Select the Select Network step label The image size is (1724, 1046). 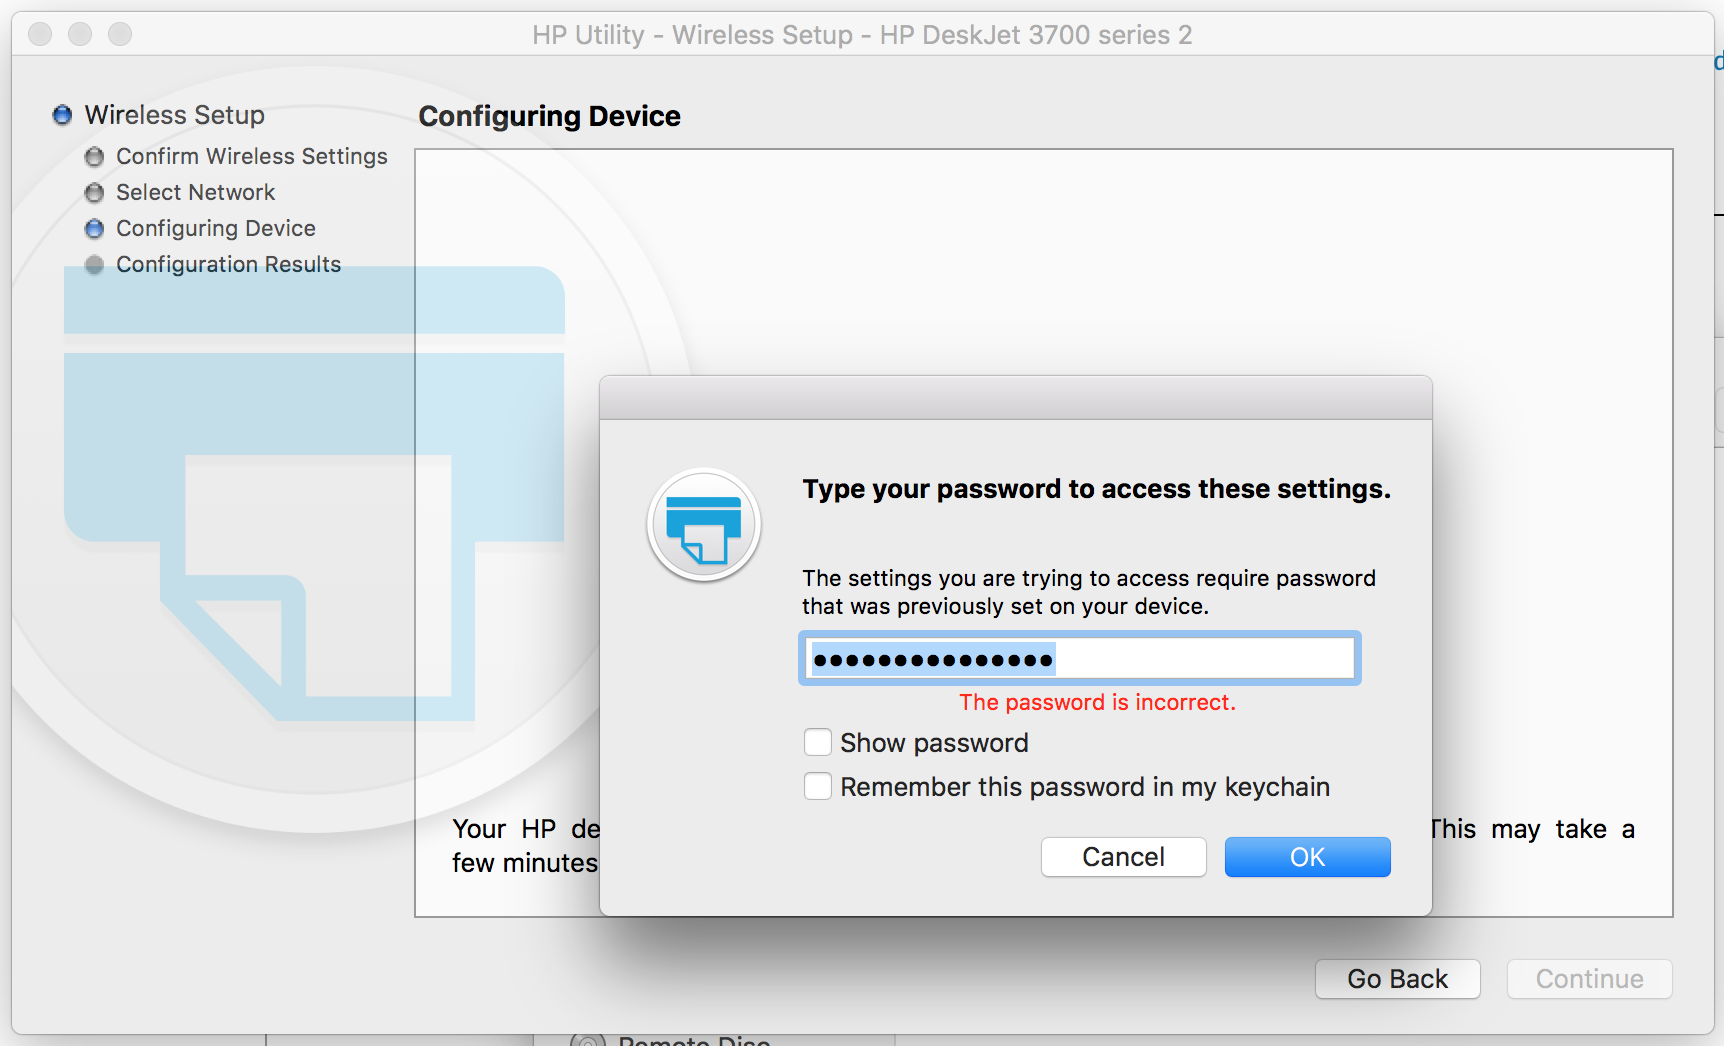click(x=195, y=193)
